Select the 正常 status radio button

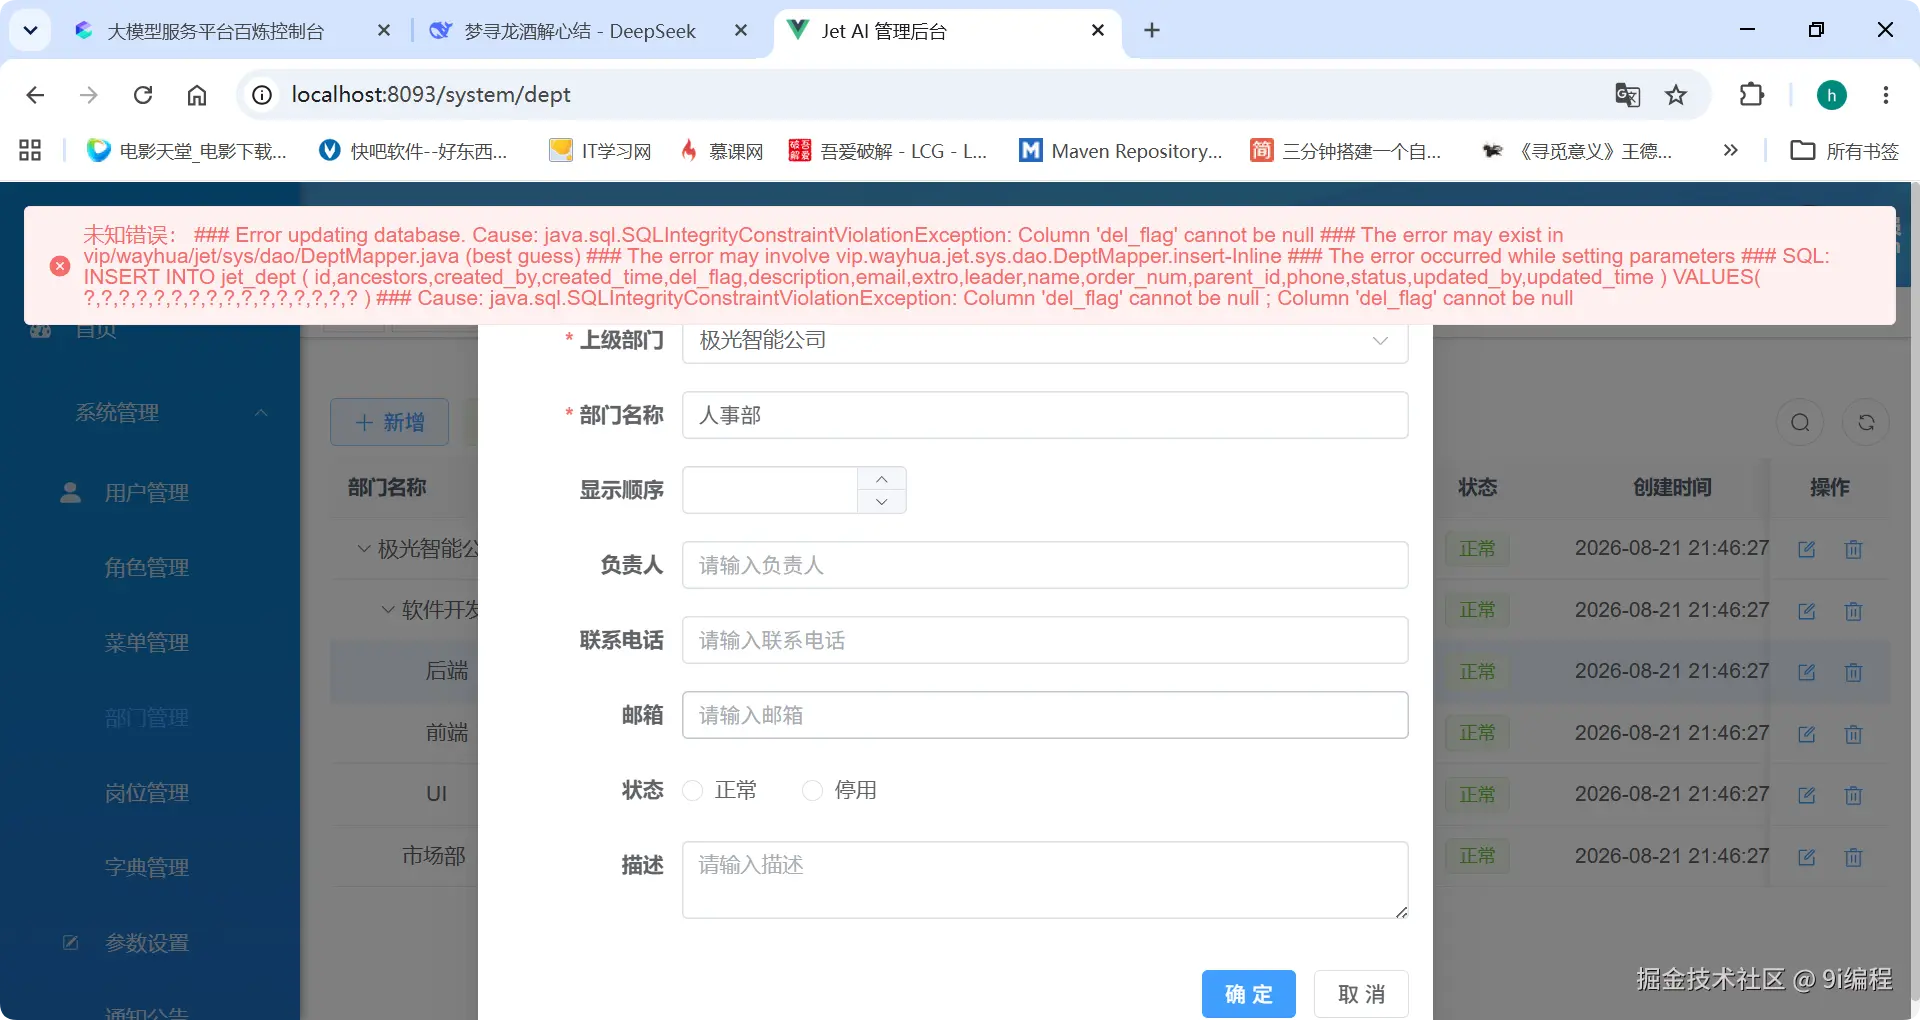tap(692, 791)
